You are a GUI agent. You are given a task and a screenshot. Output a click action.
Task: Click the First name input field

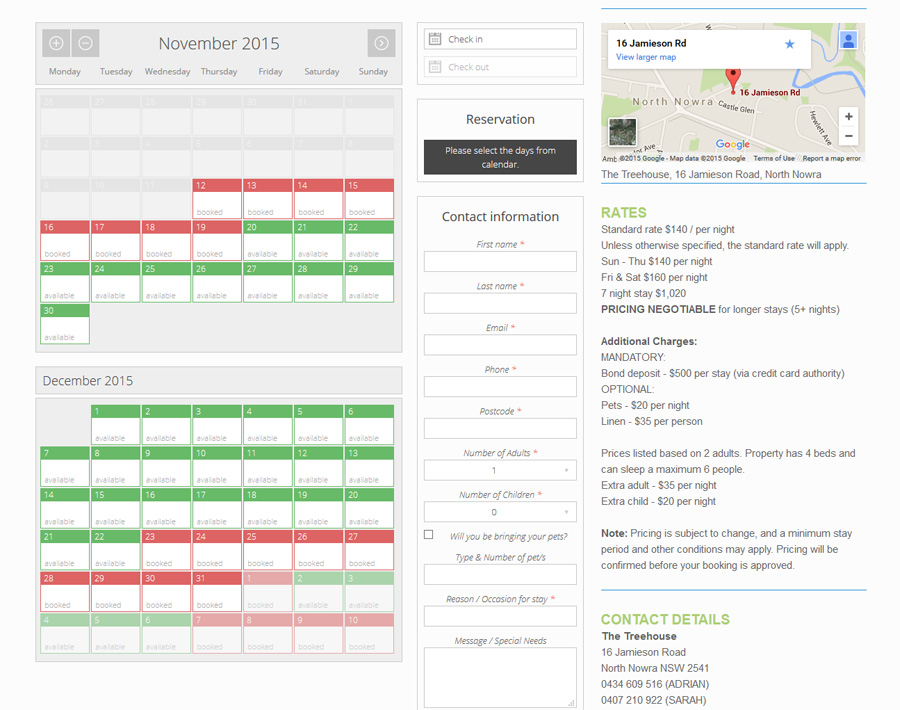click(x=500, y=262)
